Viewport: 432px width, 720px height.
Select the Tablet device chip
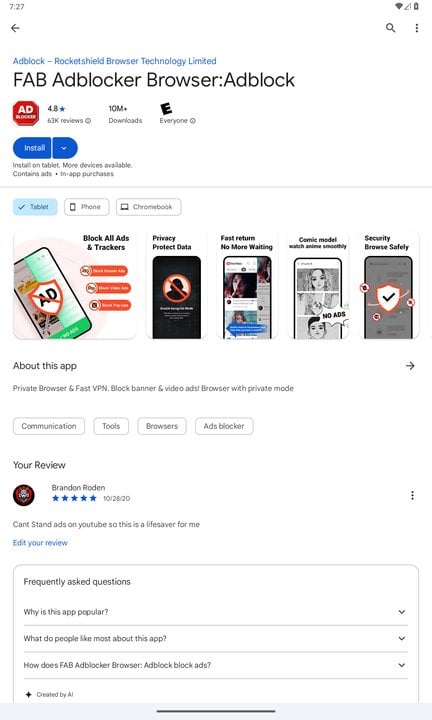point(35,207)
